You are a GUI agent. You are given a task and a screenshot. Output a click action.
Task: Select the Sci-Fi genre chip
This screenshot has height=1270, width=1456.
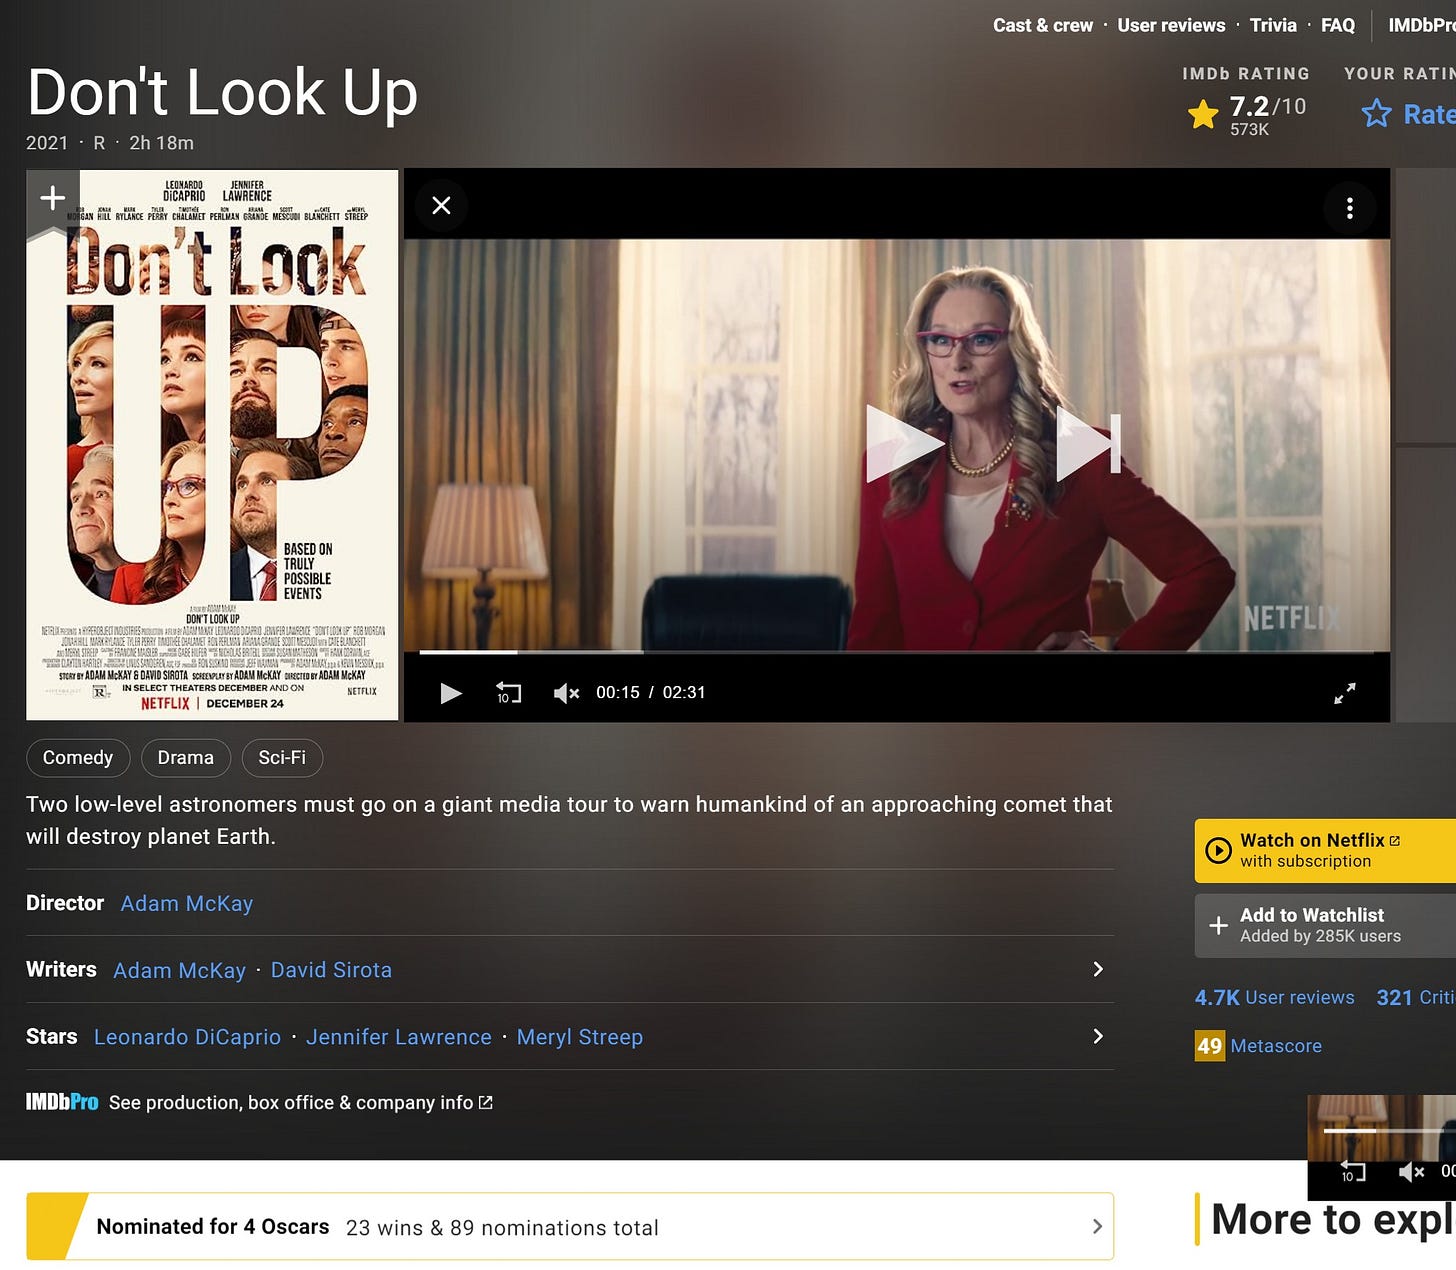(282, 758)
